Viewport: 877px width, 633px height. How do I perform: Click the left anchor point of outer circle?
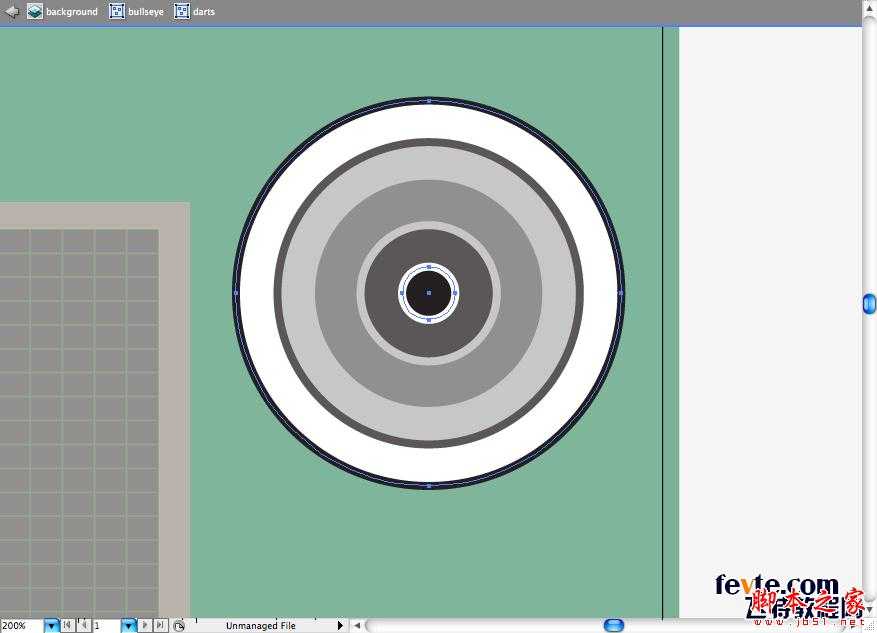236,292
